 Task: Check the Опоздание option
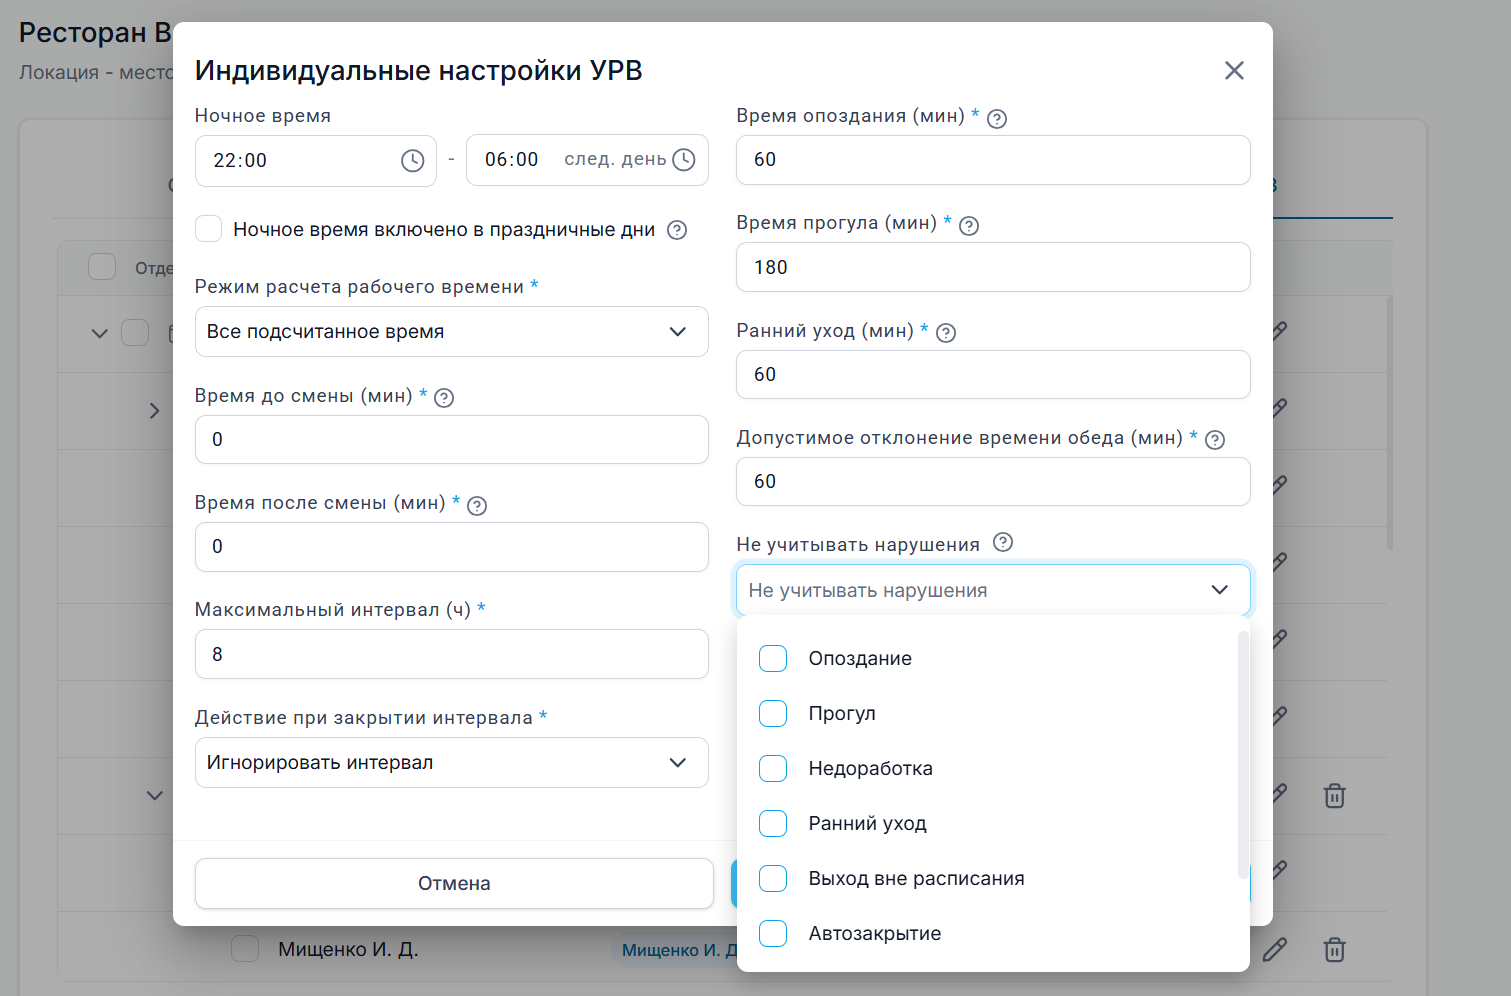coord(773,658)
